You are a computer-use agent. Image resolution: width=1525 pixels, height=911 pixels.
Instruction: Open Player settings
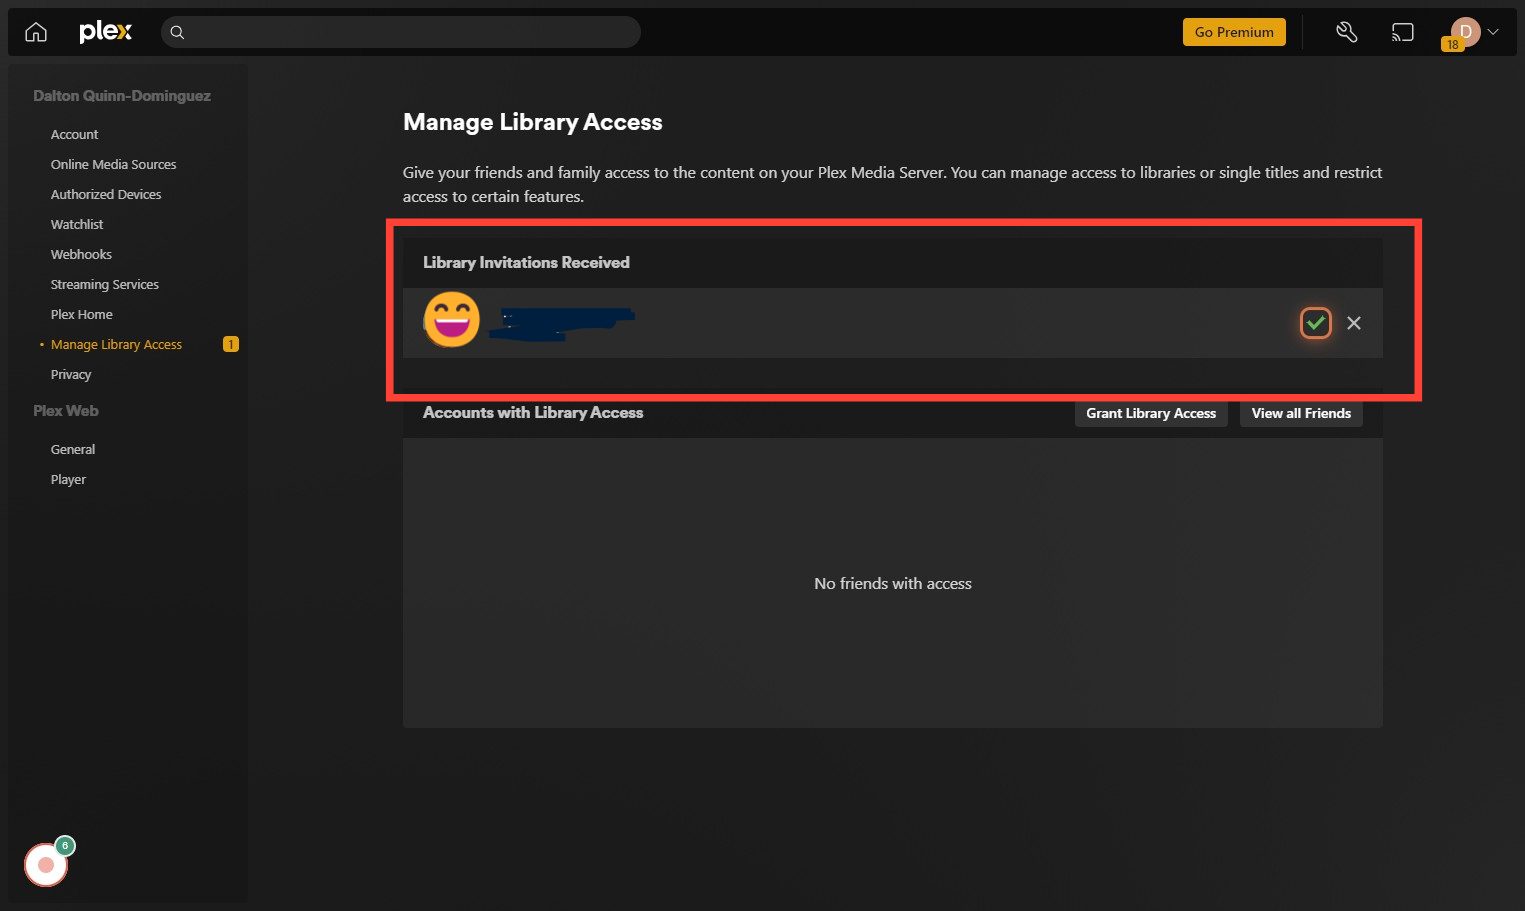tap(68, 479)
